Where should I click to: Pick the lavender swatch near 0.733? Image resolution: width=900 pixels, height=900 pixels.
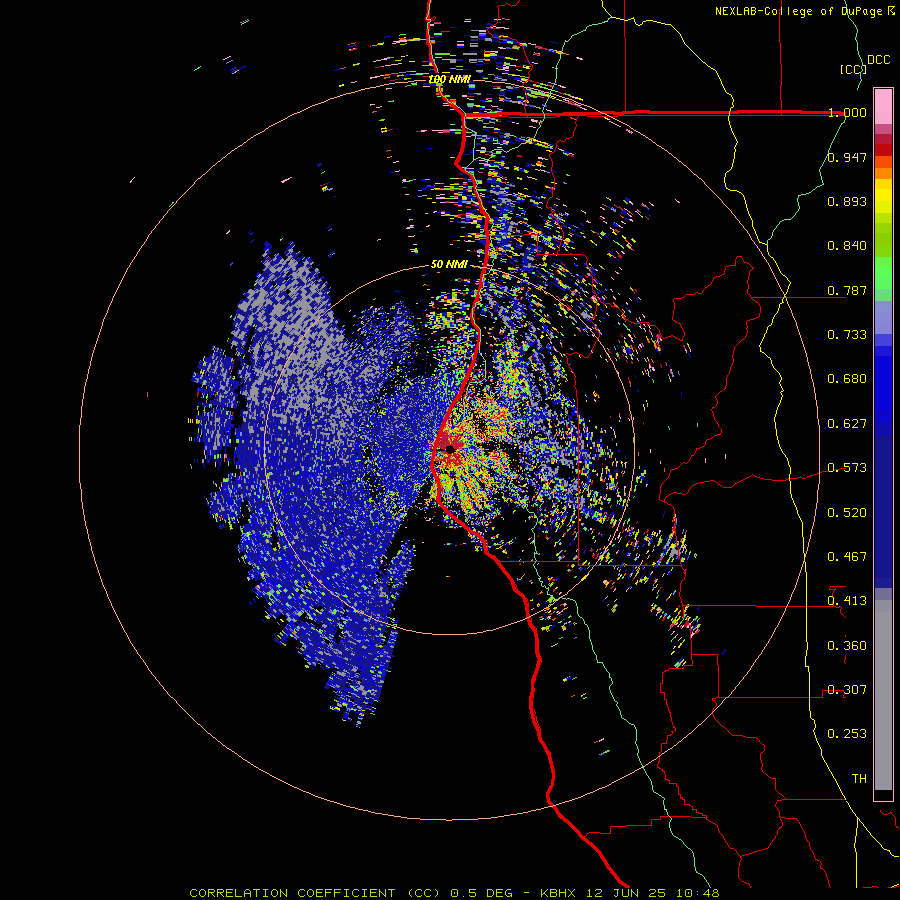click(883, 318)
